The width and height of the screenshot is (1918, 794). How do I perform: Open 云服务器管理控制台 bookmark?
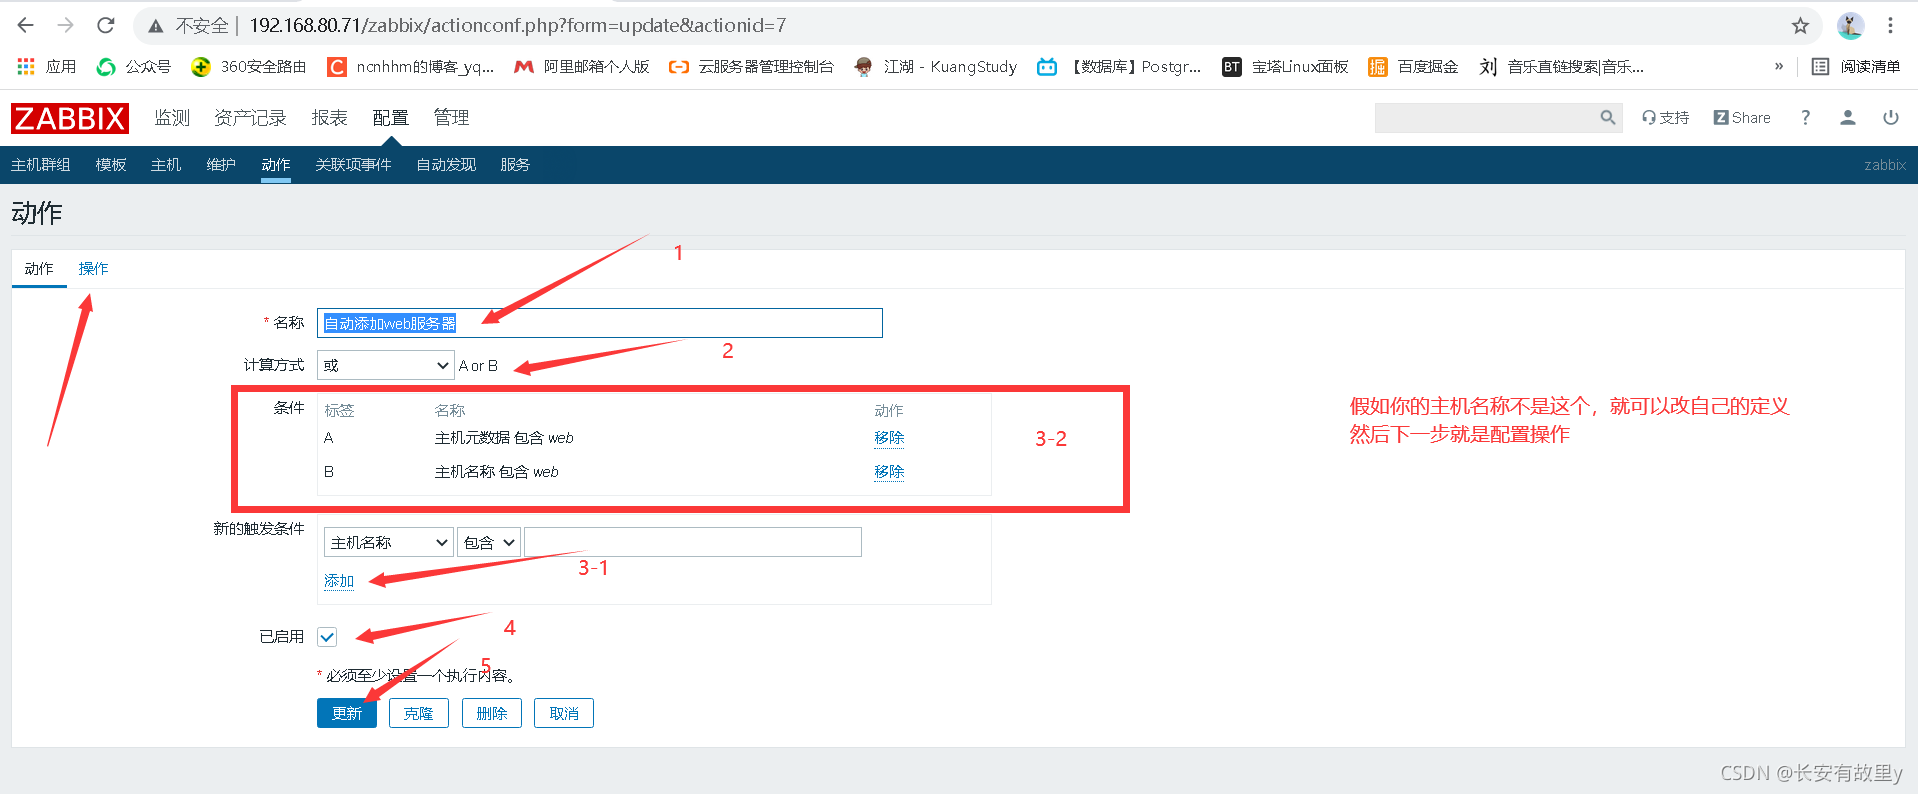click(x=751, y=66)
